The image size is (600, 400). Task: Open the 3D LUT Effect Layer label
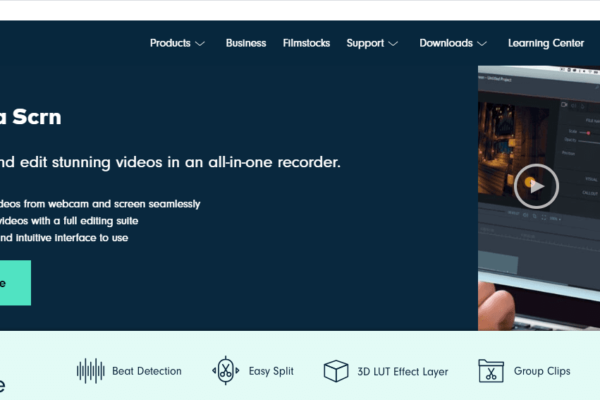coord(403,371)
